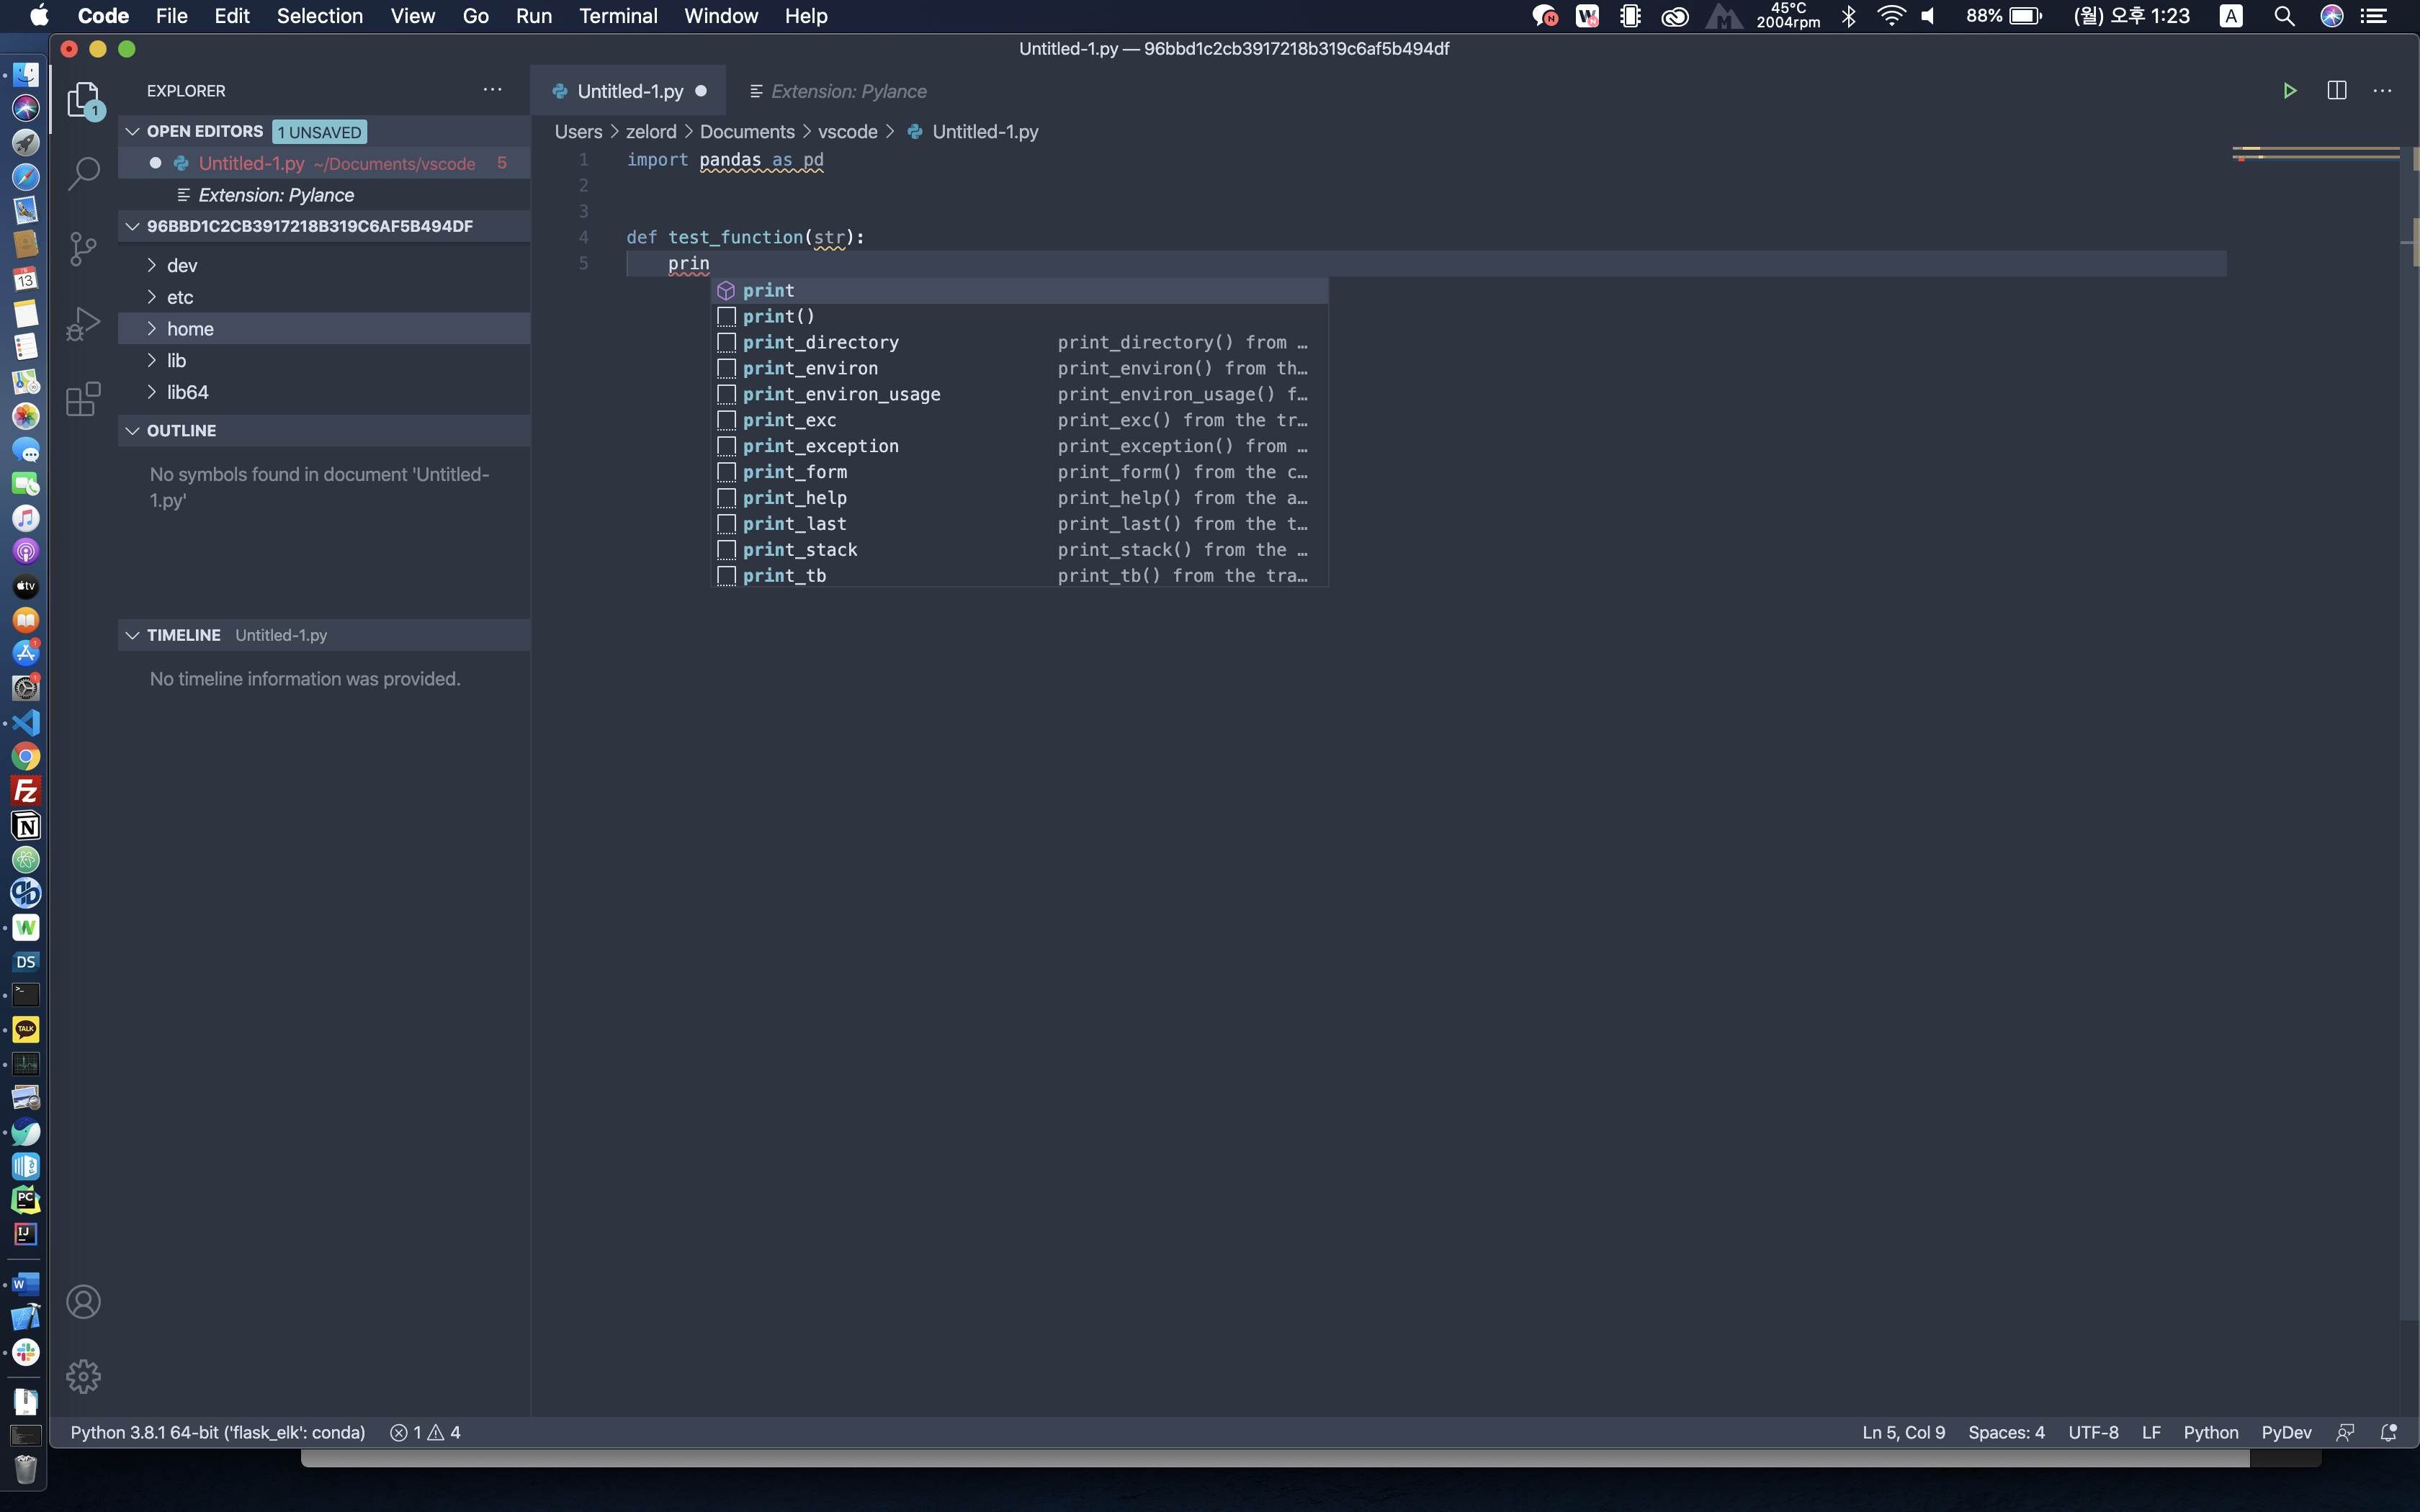
Task: Open the Accounts icon in activity bar
Action: 83,1302
